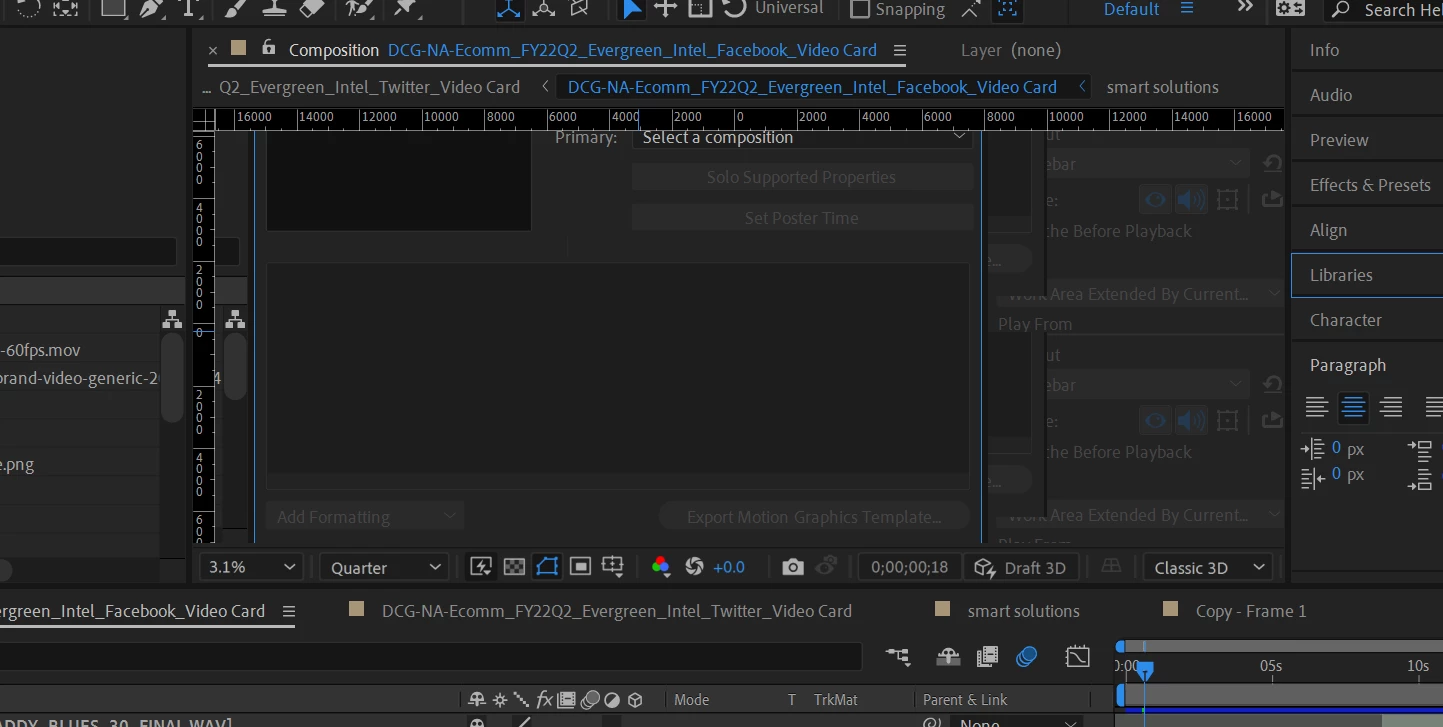Expand the workspace overflow chevrons

pyautogui.click(x=1245, y=8)
